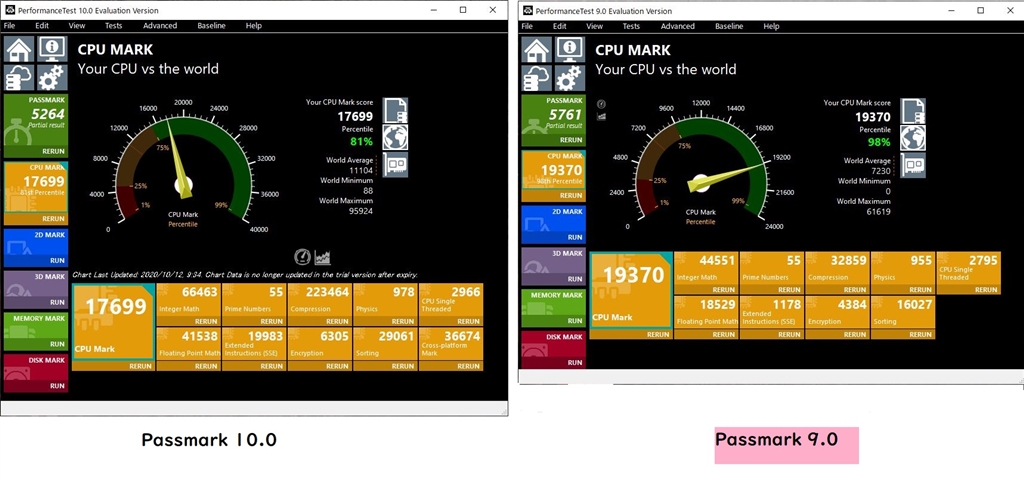
Task: Open Baseline menu in PerformanceTest 9.0
Action: tap(729, 26)
